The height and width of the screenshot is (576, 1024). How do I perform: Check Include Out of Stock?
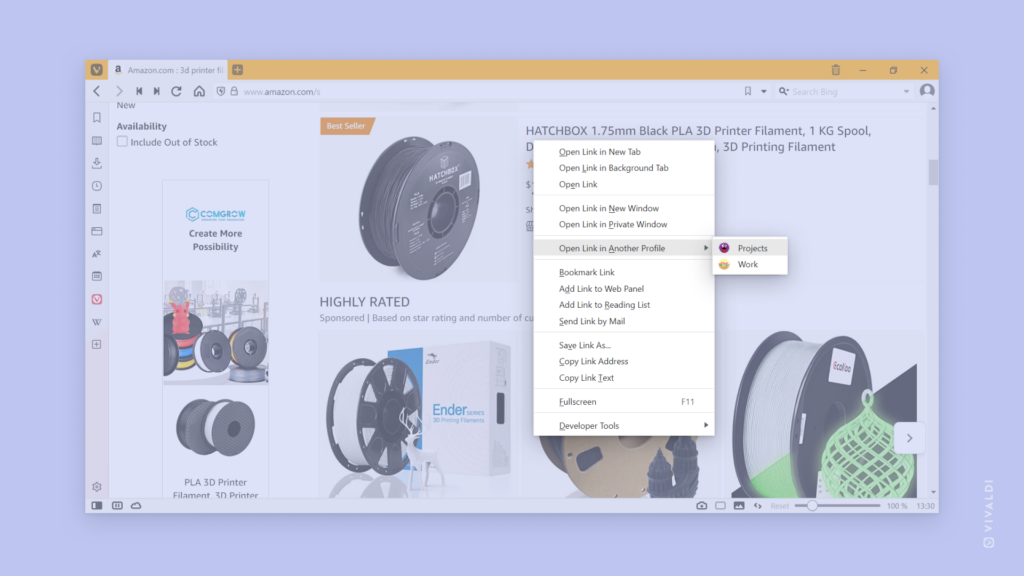pyautogui.click(x=122, y=142)
